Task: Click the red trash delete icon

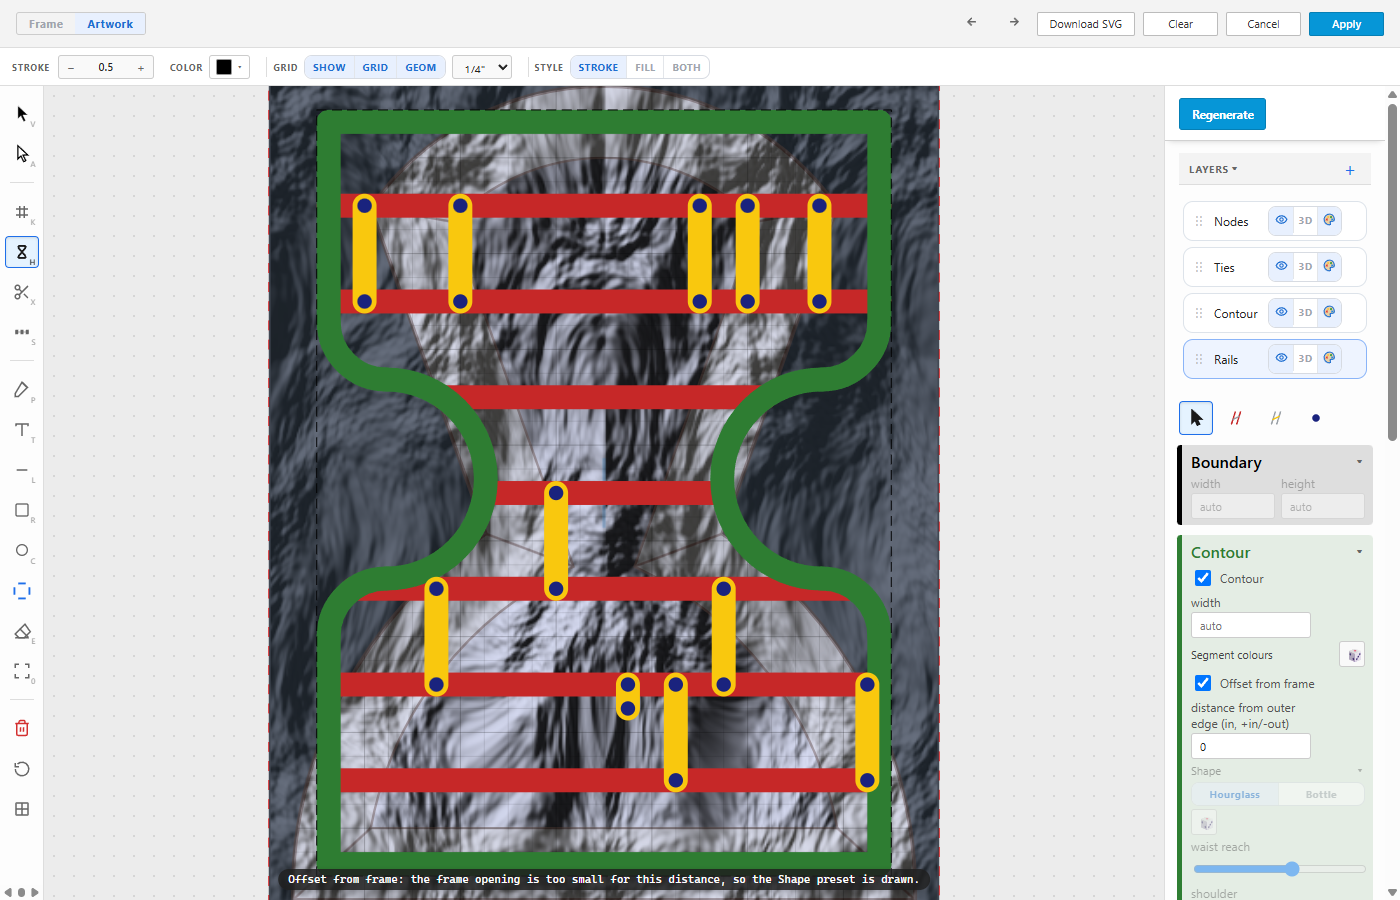Action: pos(22,728)
